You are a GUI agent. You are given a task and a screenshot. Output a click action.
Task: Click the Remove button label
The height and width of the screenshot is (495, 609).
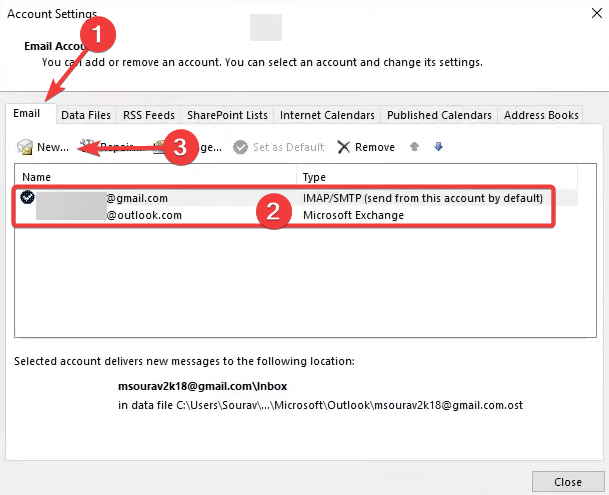[375, 147]
